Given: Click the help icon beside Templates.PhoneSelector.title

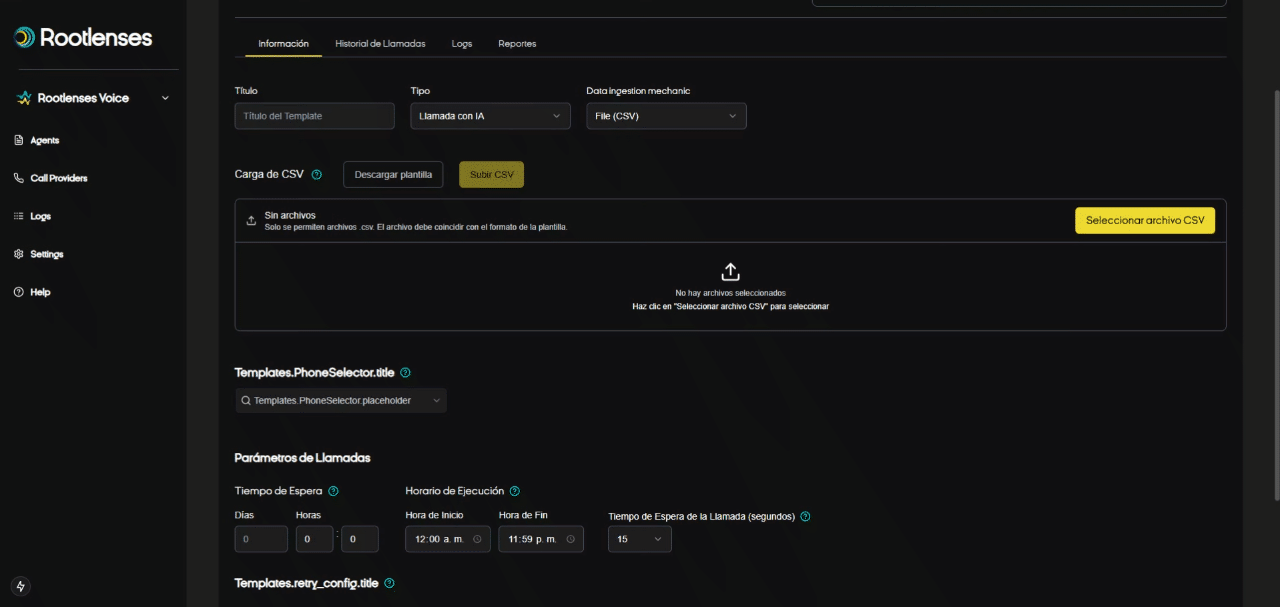Looking at the screenshot, I should tap(405, 373).
